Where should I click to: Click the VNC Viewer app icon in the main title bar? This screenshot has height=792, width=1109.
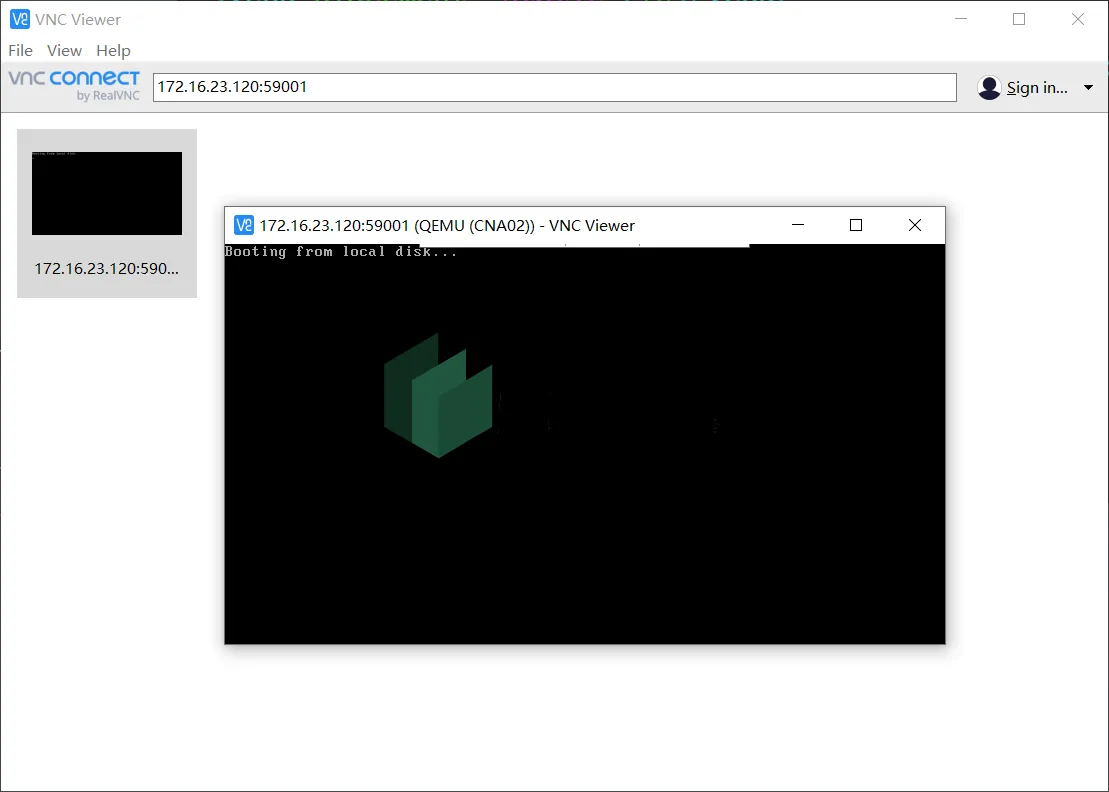click(20, 19)
